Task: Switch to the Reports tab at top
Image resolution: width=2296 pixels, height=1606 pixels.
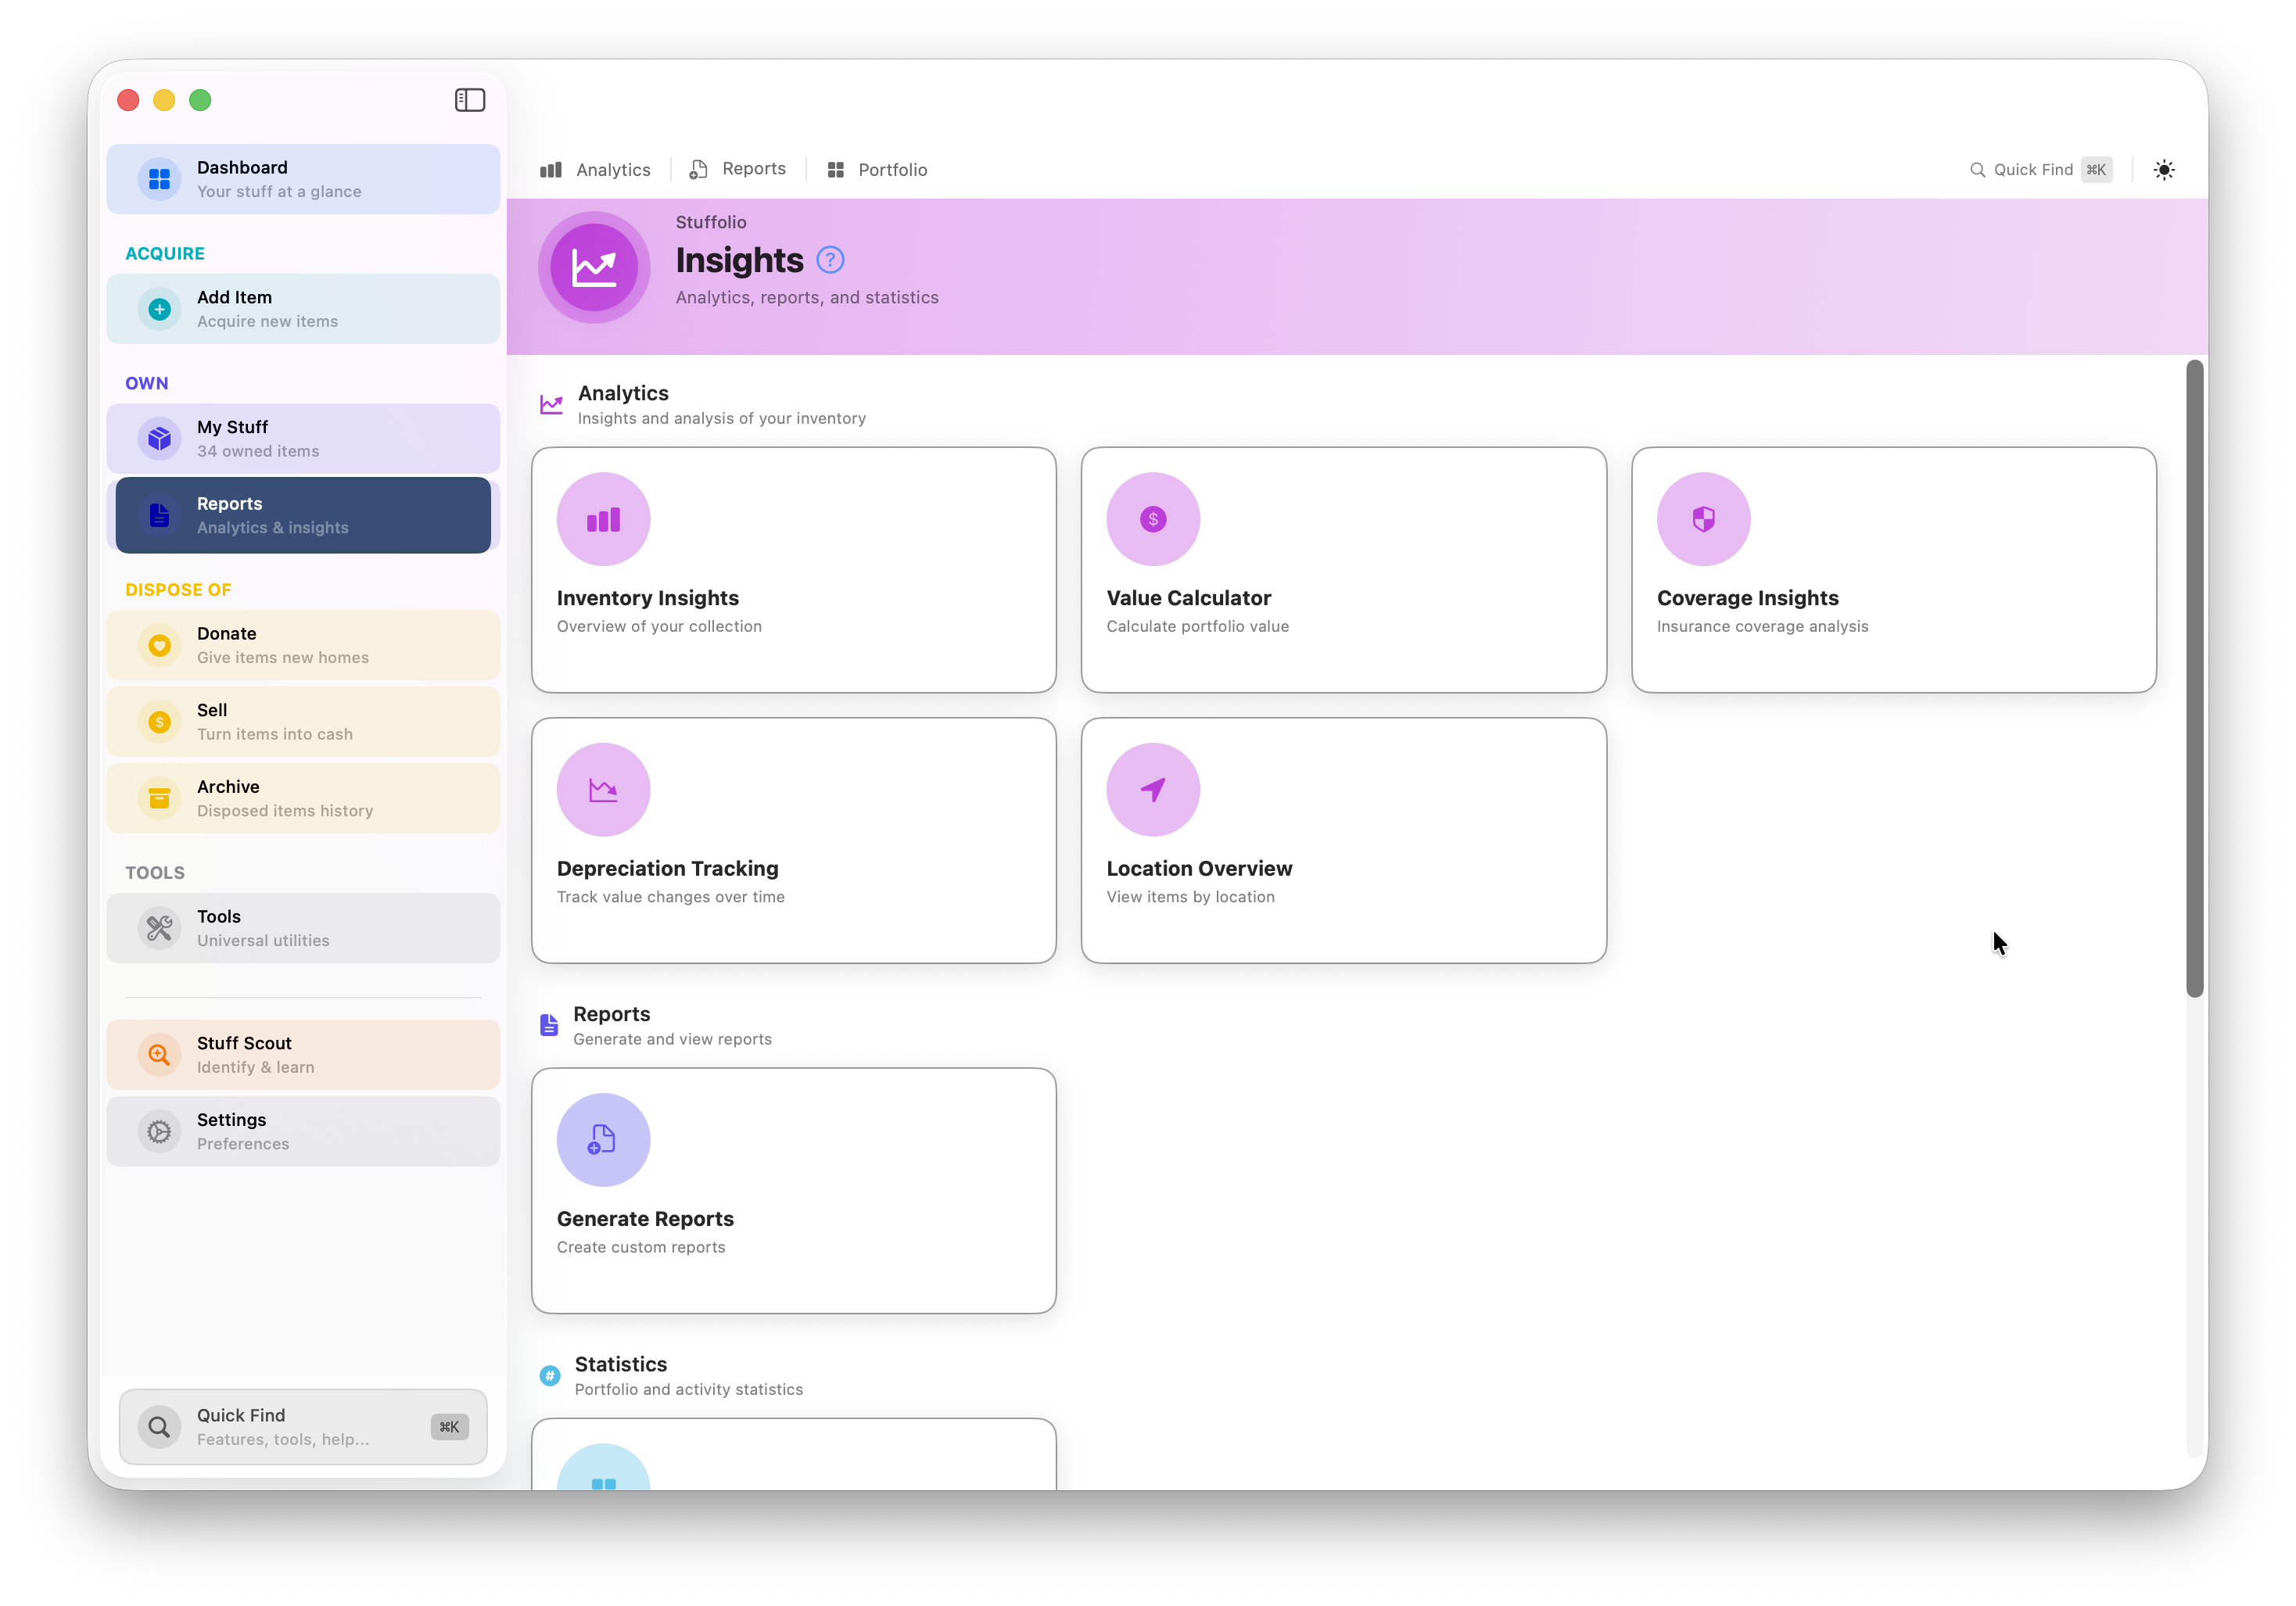Action: (x=737, y=169)
